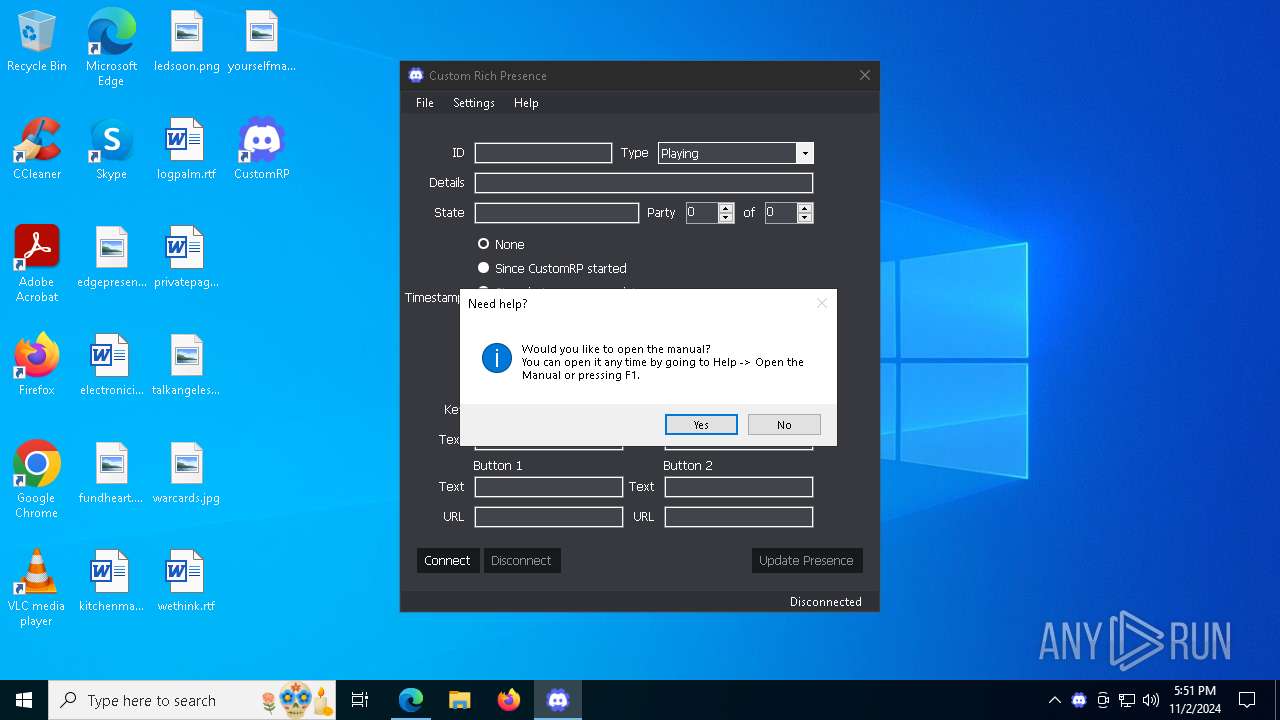The width and height of the screenshot is (1280, 720).
Task: Open the Settings menu
Action: 474,103
